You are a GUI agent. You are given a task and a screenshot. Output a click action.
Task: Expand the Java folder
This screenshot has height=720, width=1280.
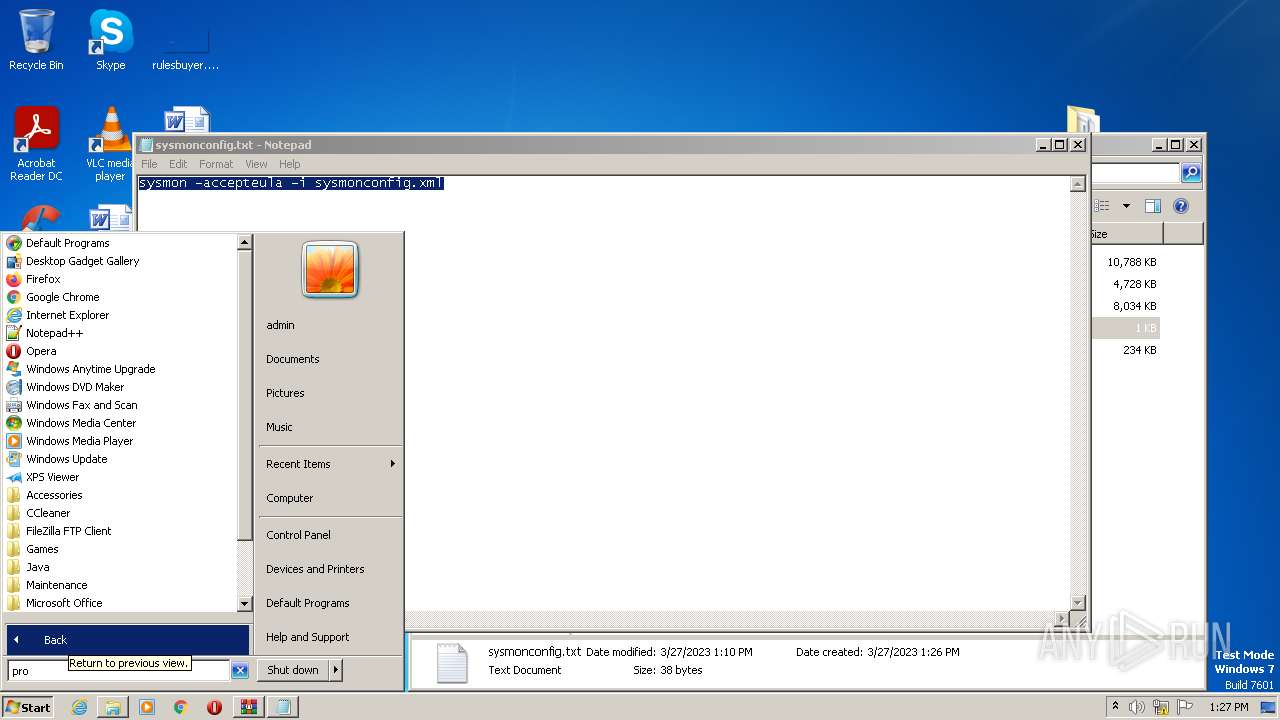coord(120,567)
